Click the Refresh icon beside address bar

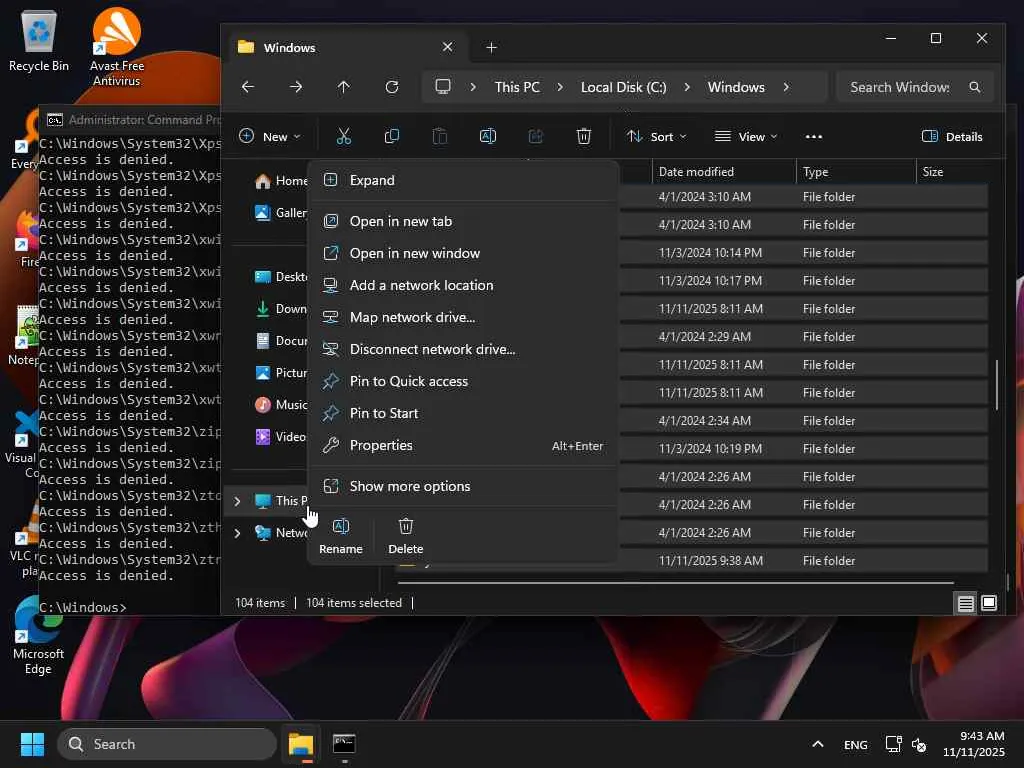392,87
